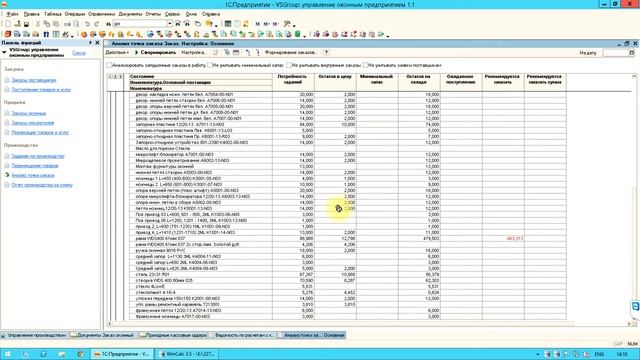Viewport: 640px width, 360px height.
Task: Click the M- memory subtract button
Action: [276, 24]
